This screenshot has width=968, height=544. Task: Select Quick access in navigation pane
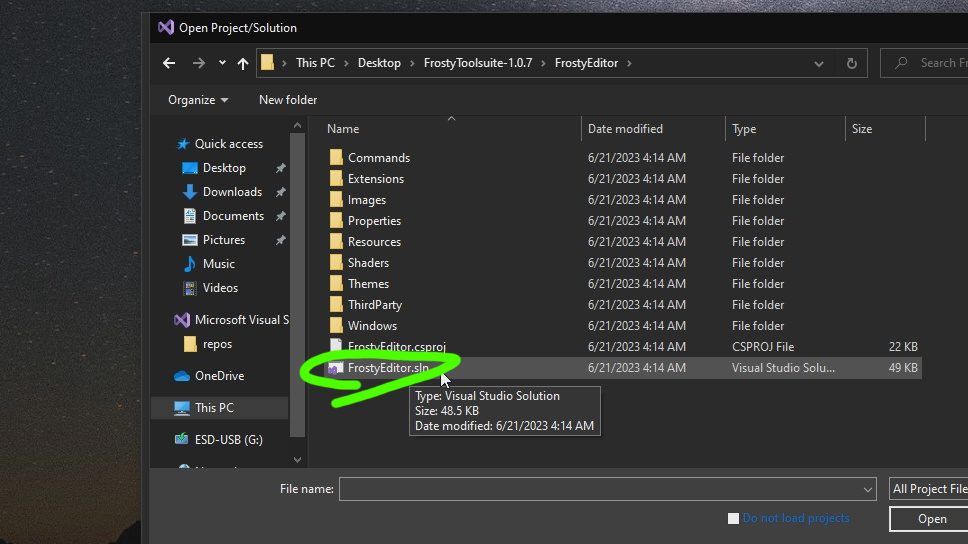pyautogui.click(x=229, y=144)
